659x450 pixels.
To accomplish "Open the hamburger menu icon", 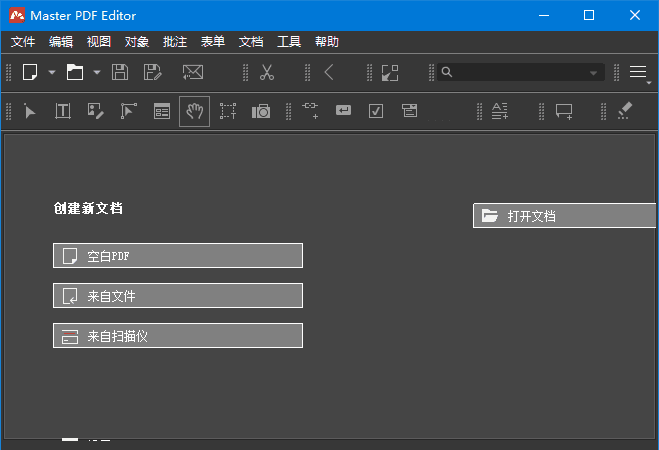I will (638, 72).
